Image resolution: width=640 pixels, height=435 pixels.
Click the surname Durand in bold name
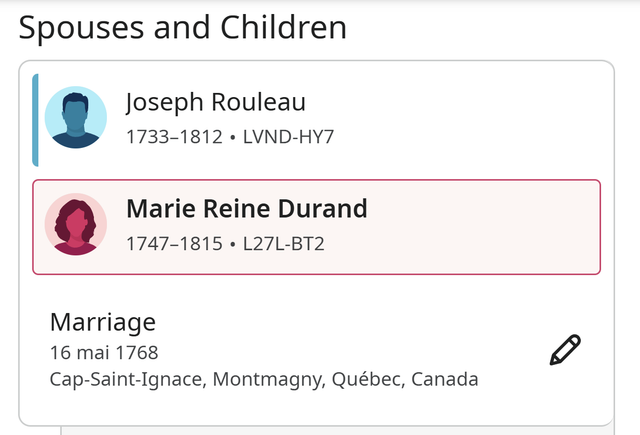tap(323, 209)
